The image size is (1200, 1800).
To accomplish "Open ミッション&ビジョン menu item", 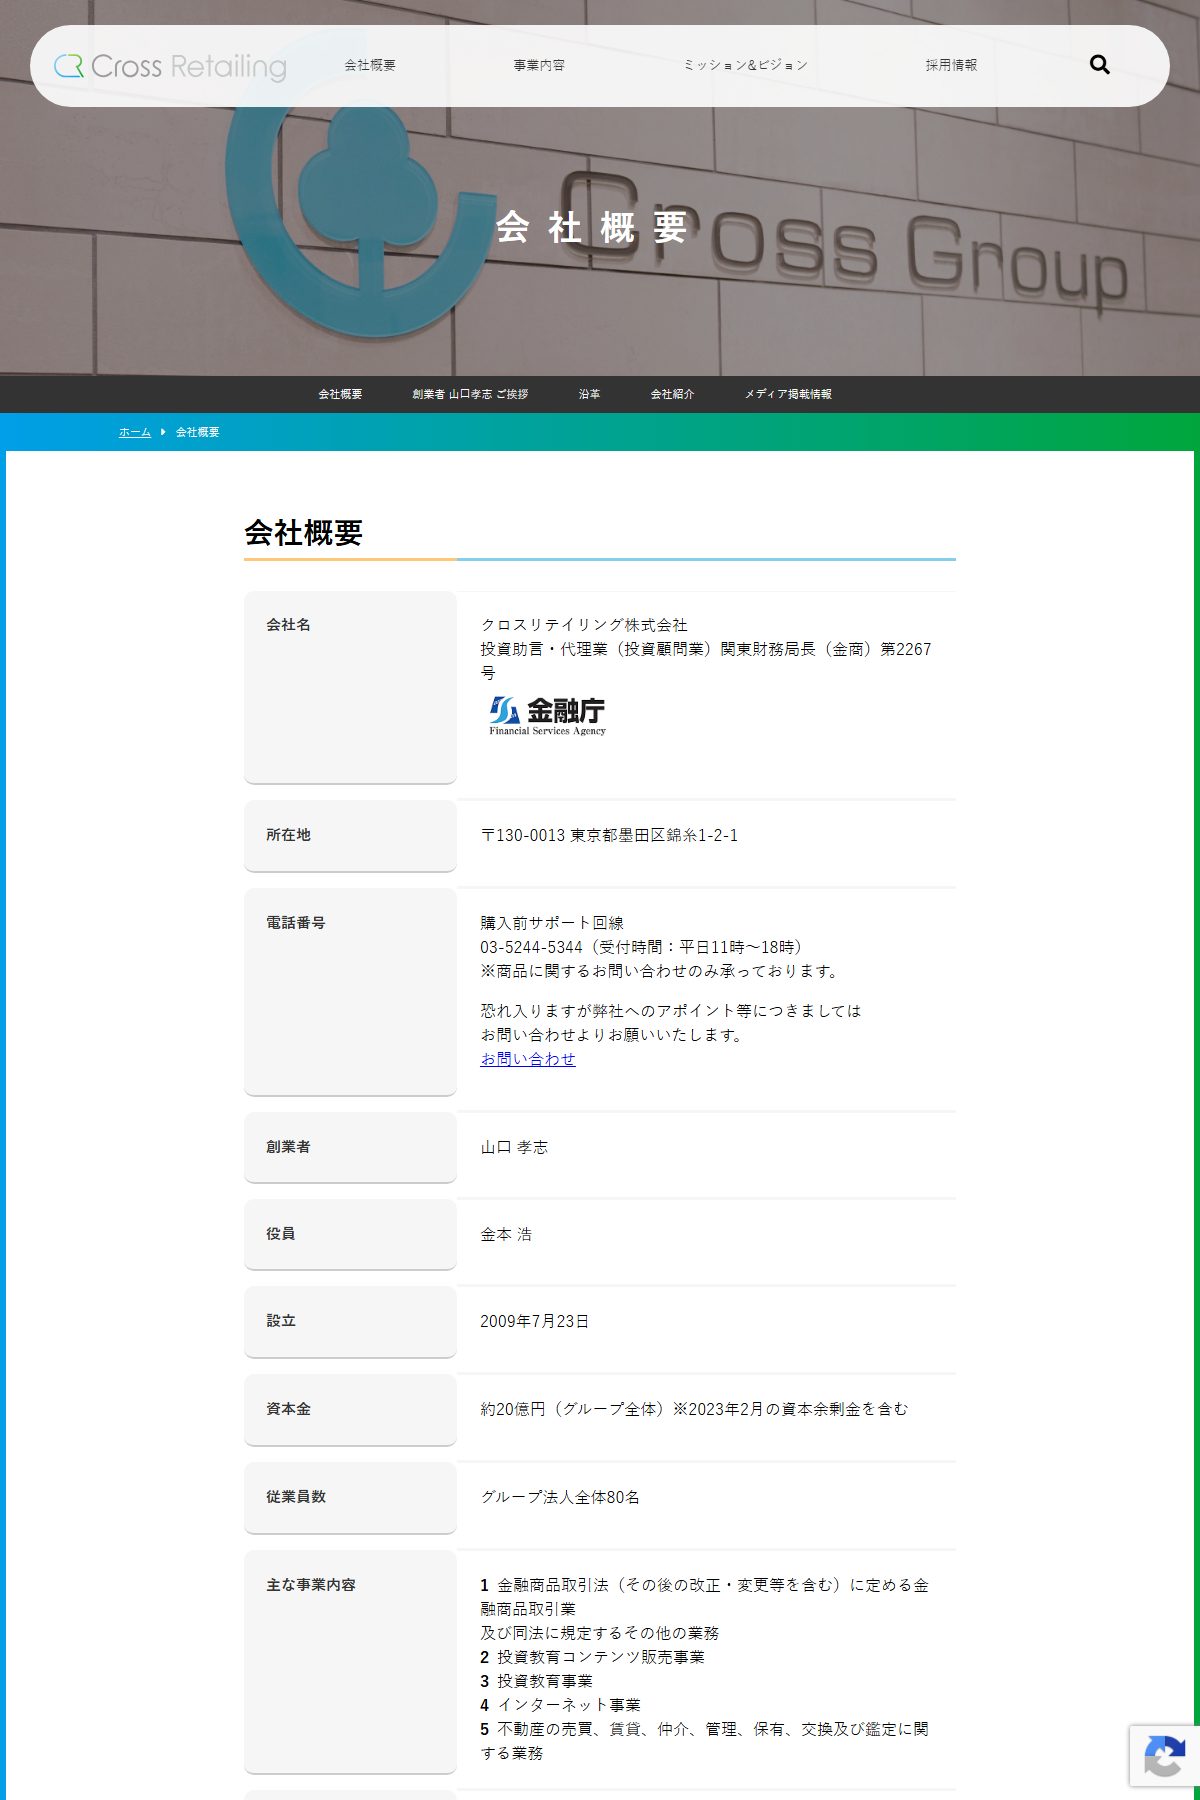I will 745,65.
